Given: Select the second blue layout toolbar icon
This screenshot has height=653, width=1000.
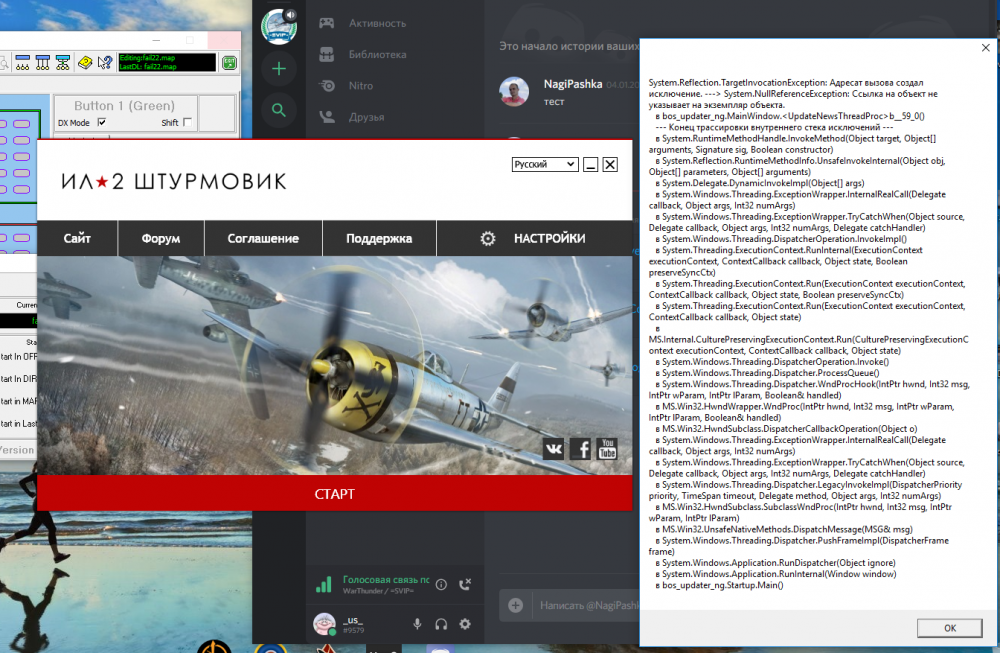Looking at the screenshot, I should (43, 62).
